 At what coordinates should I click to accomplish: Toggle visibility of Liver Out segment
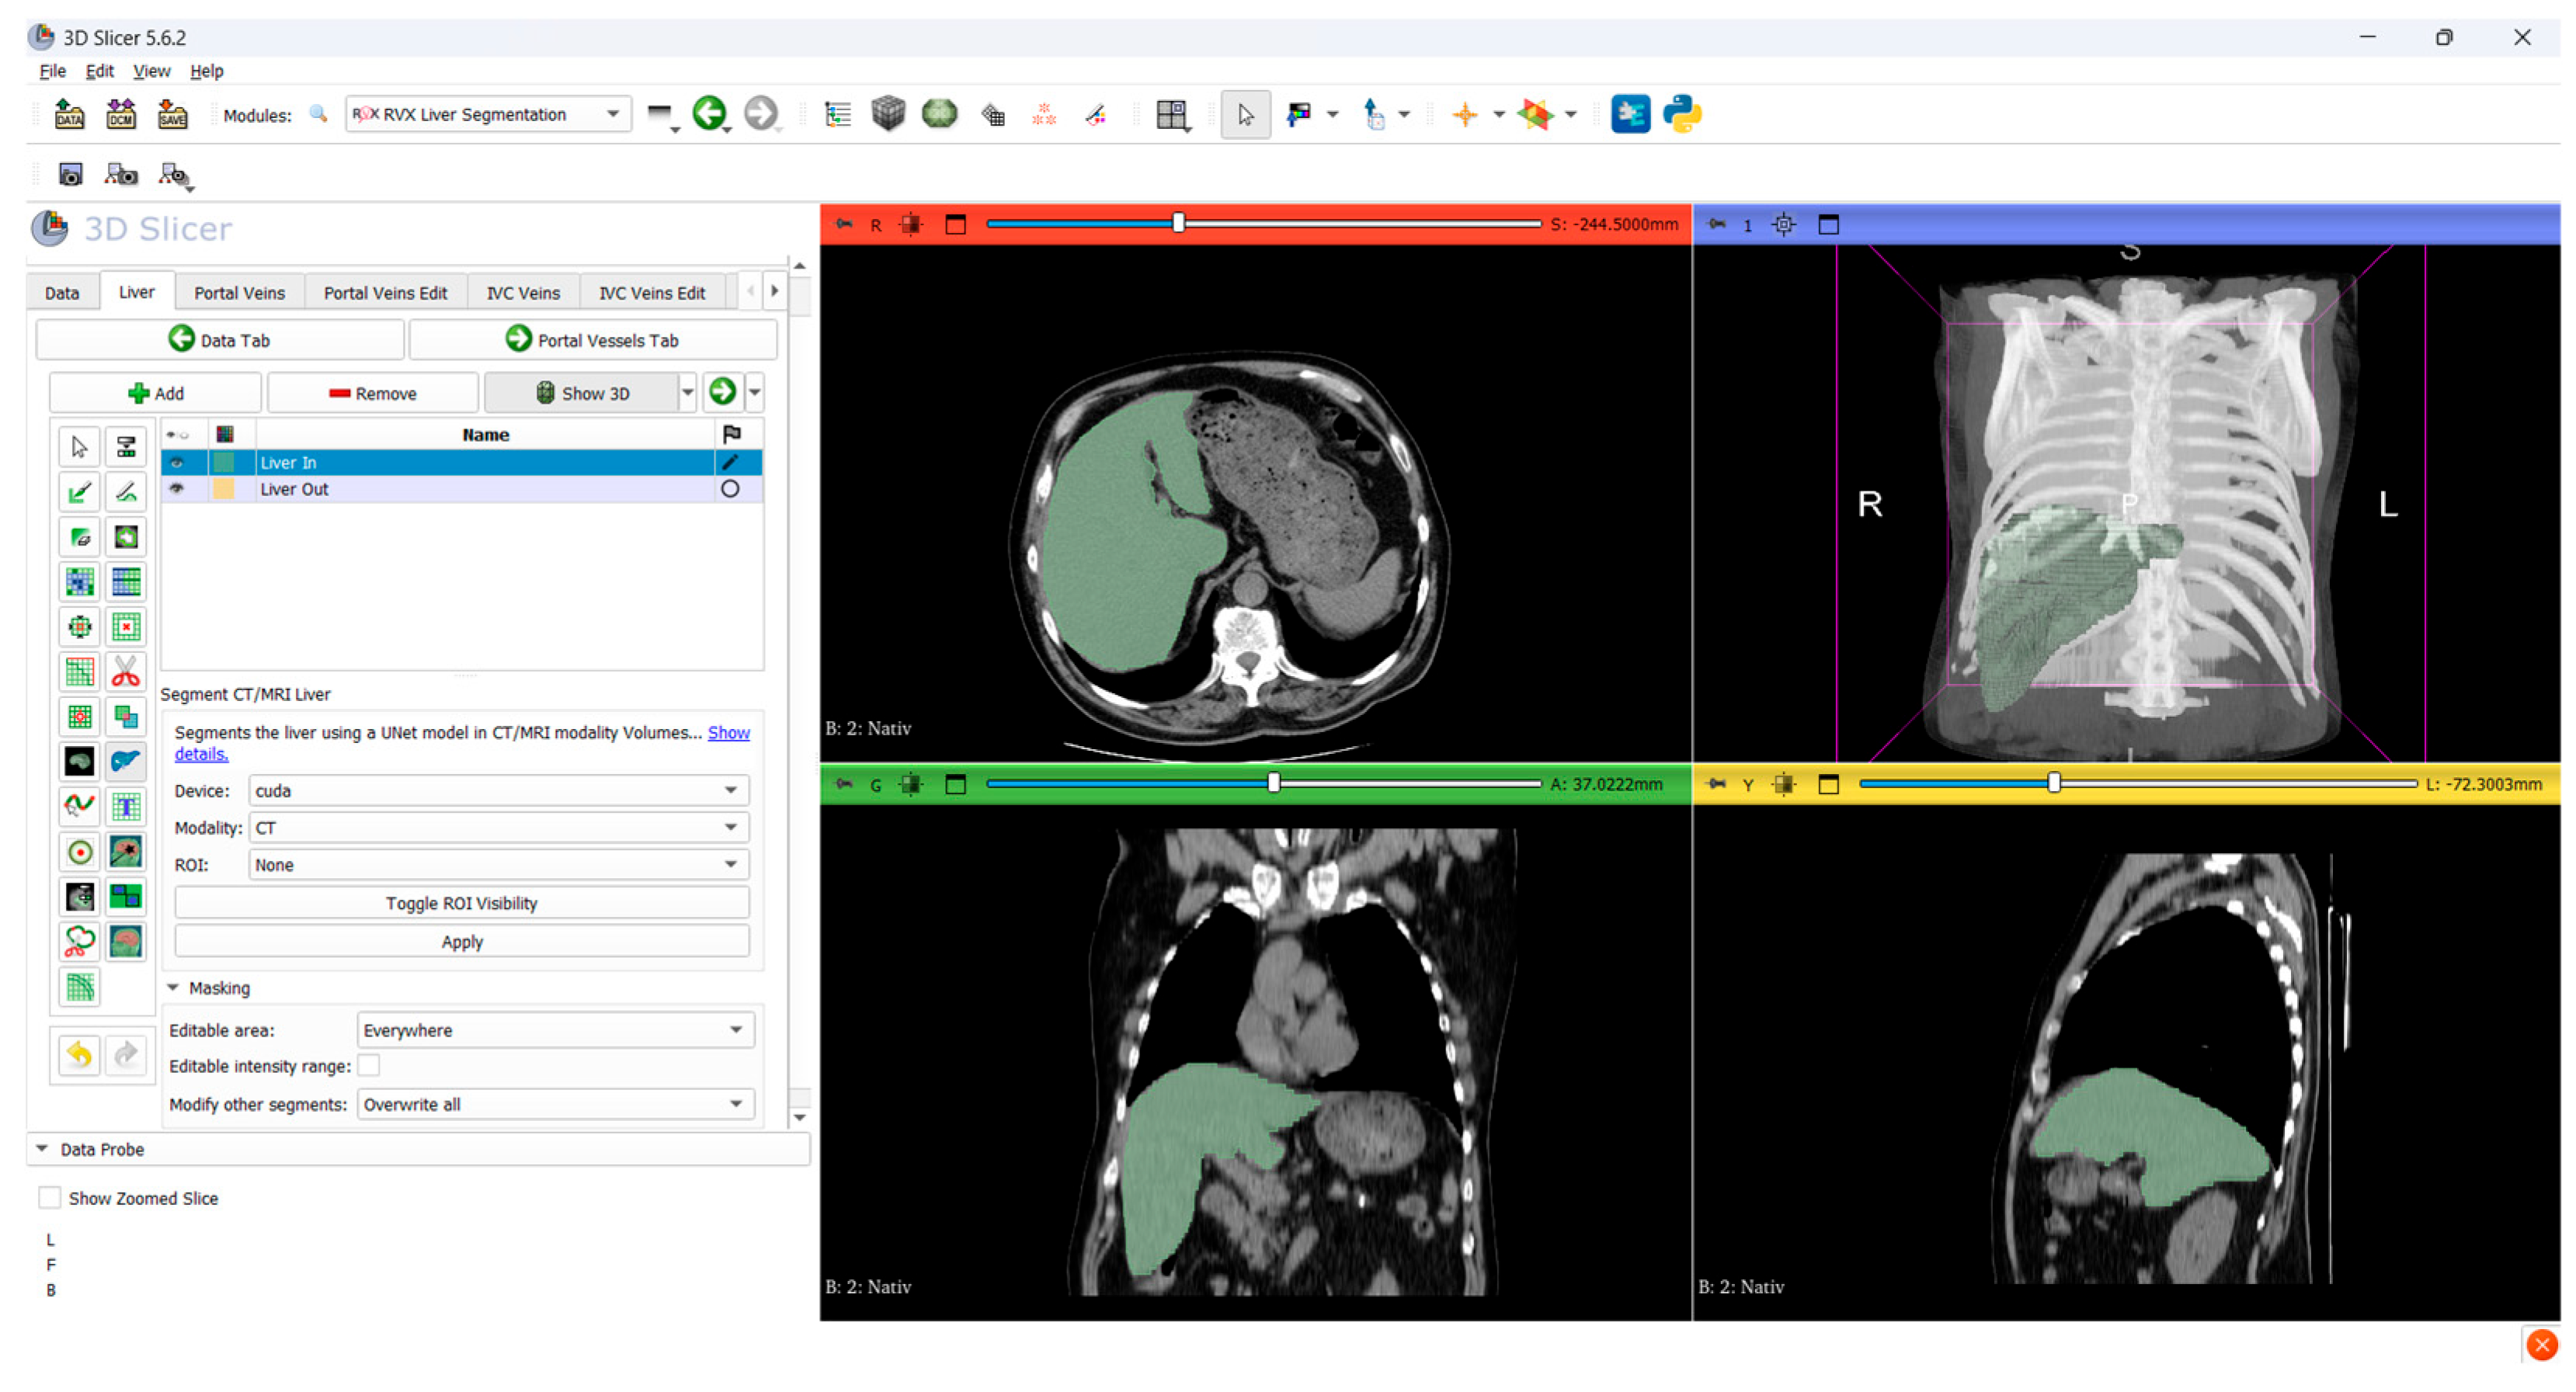point(177,489)
